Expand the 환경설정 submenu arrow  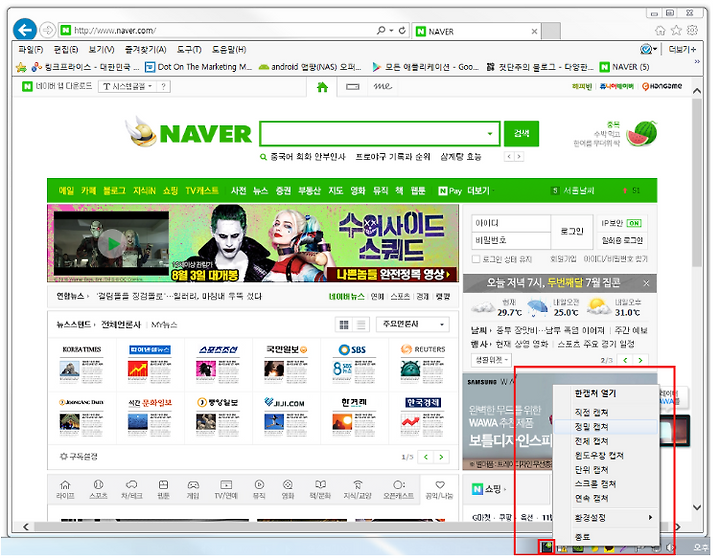650,518
